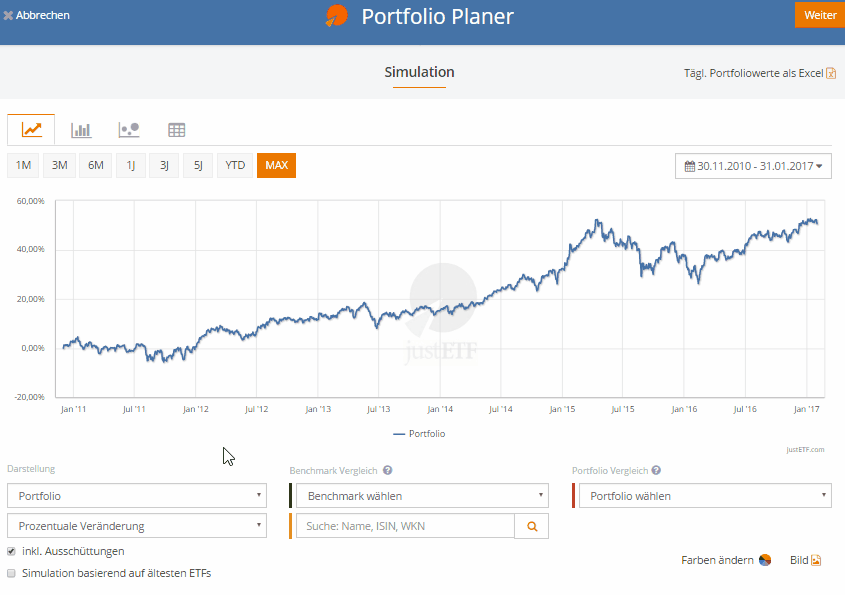Open the scatter plot view icon

[x=129, y=129]
